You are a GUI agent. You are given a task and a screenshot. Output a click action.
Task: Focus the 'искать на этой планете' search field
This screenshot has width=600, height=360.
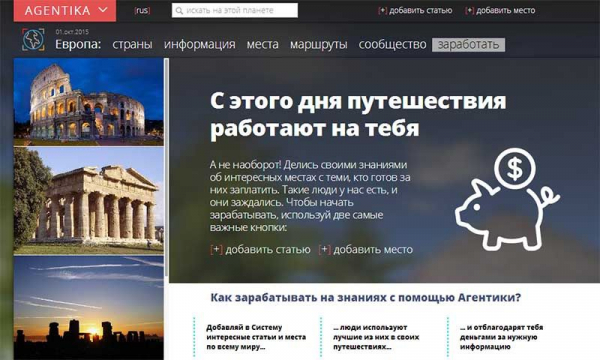pos(235,10)
